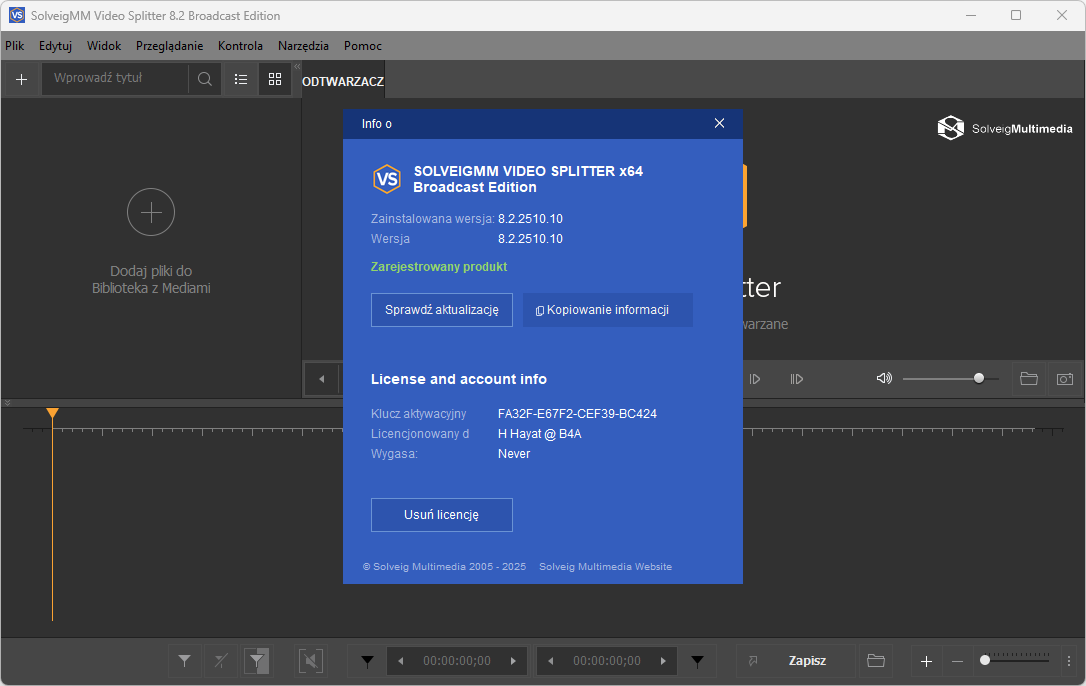
Task: Zoom in timeline with plus icon
Action: (926, 662)
